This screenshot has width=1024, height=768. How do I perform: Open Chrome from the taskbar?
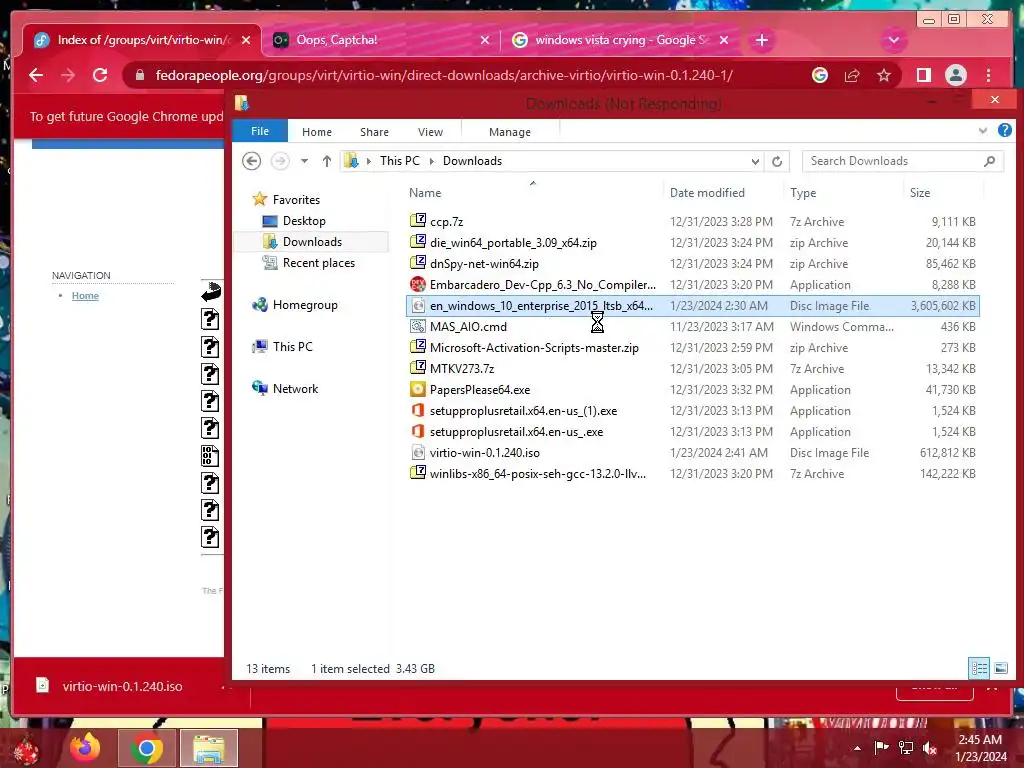click(x=146, y=748)
